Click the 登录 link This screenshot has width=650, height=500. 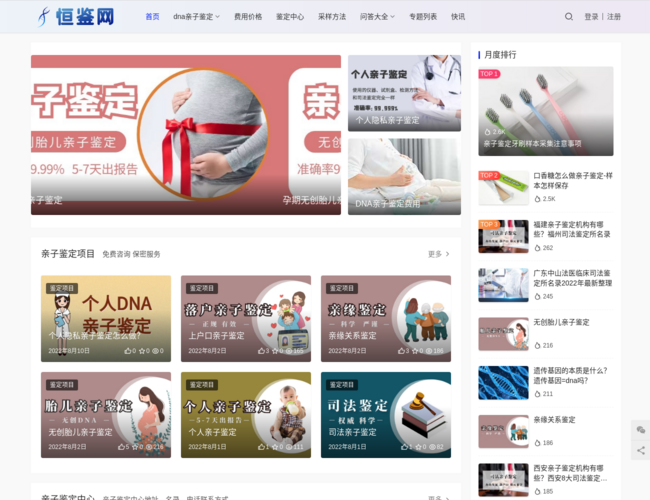click(x=591, y=17)
